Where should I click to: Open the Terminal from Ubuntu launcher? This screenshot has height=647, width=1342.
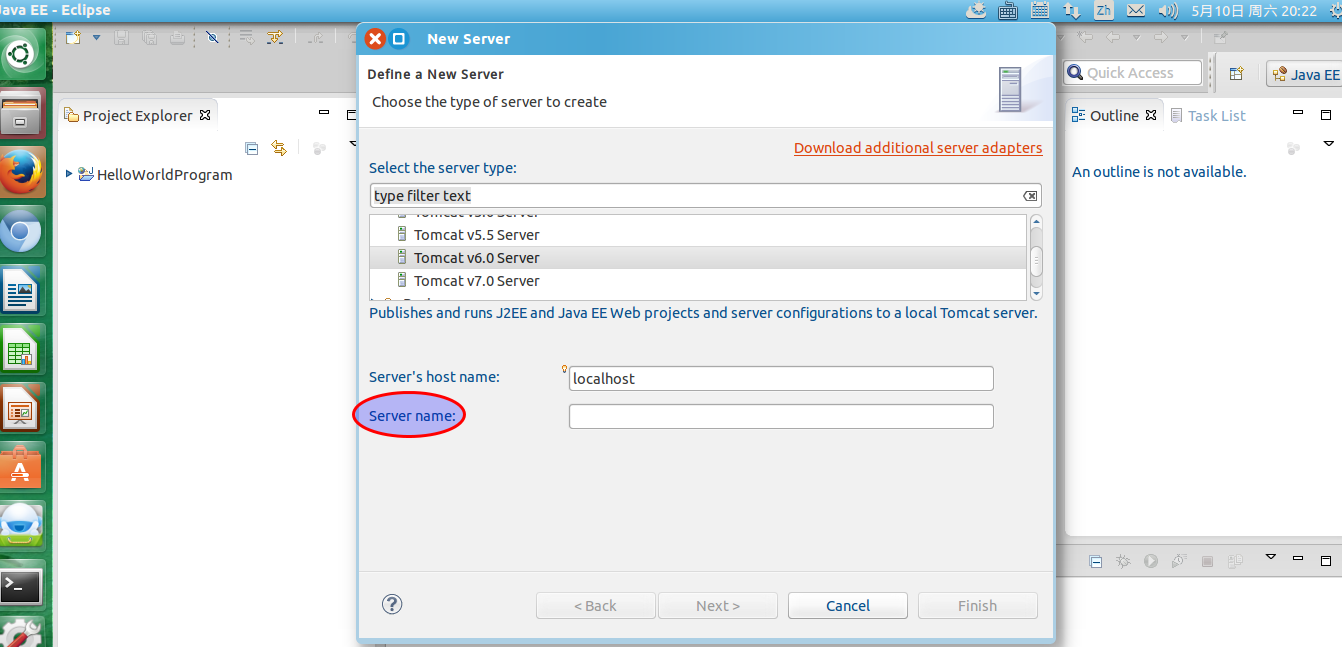click(x=22, y=585)
